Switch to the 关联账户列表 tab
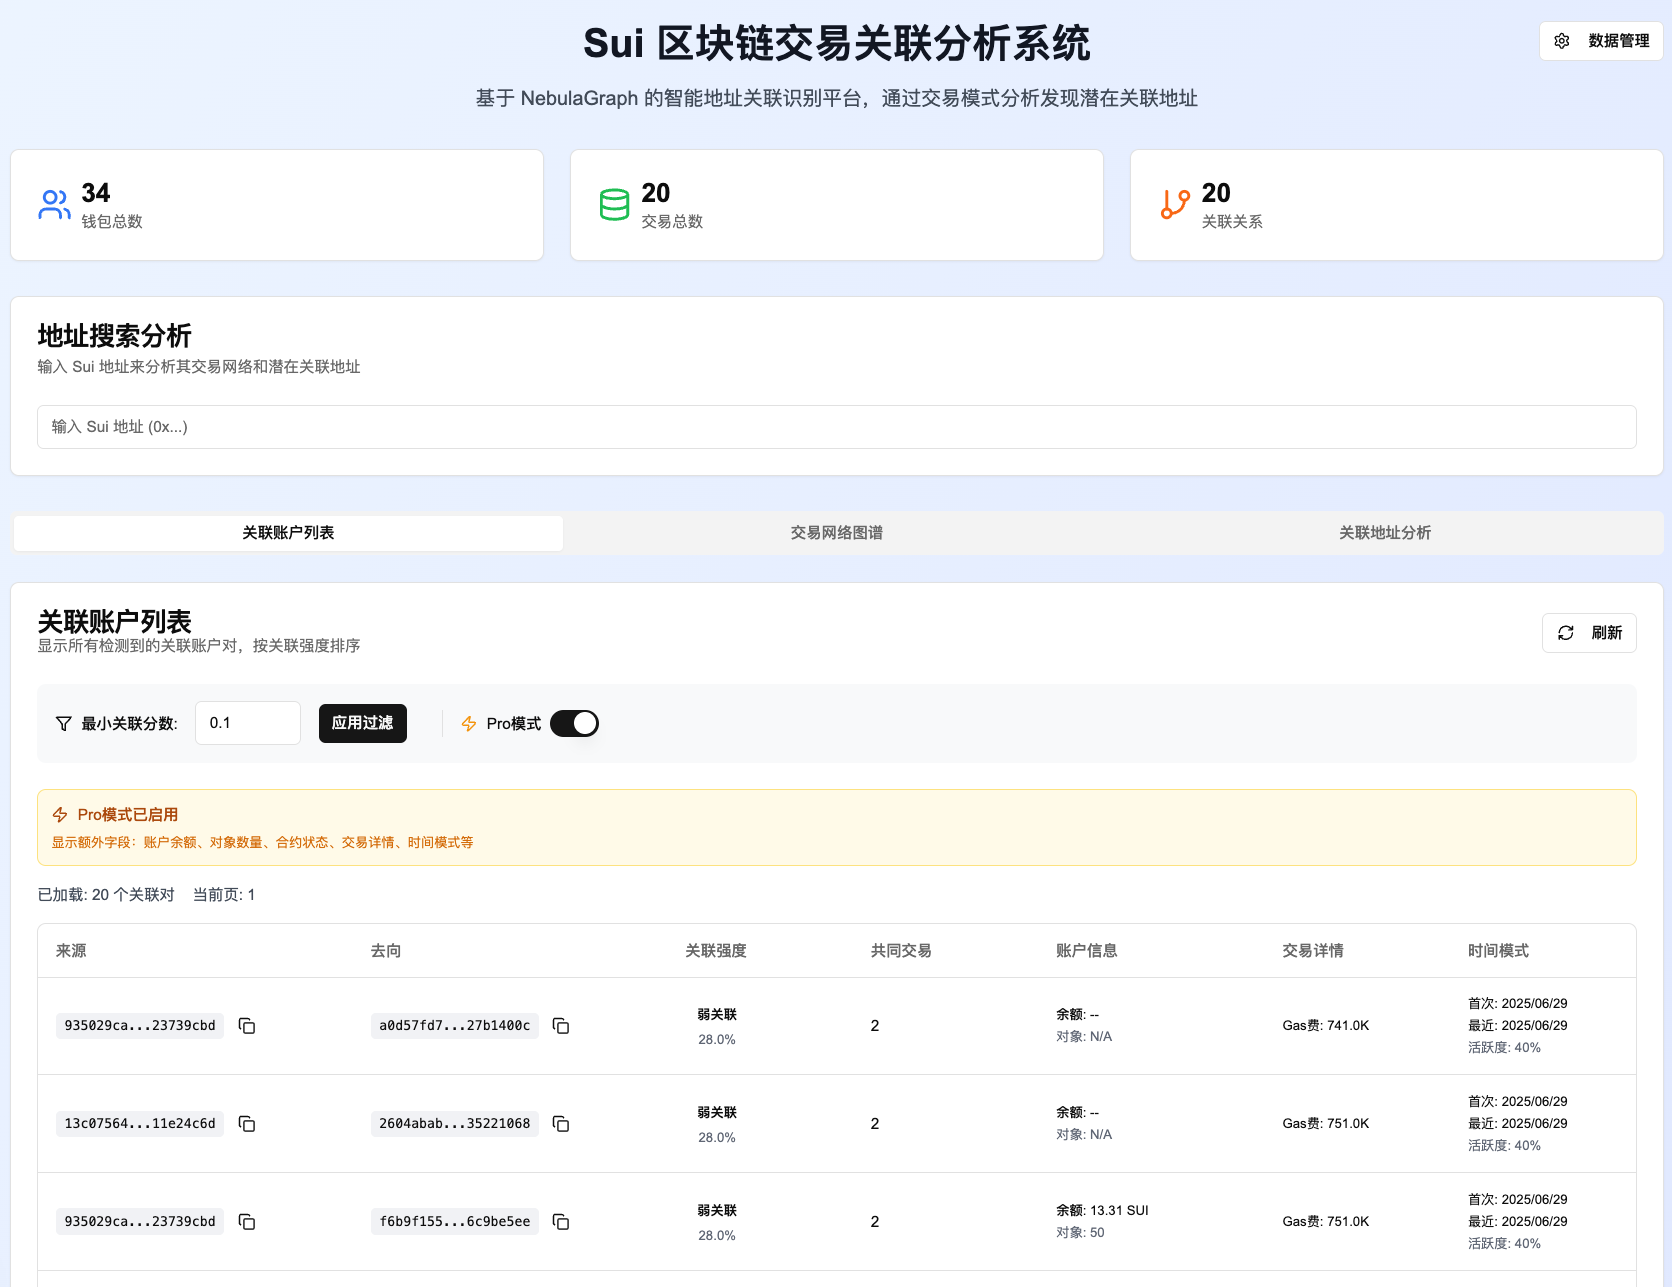 pos(288,533)
